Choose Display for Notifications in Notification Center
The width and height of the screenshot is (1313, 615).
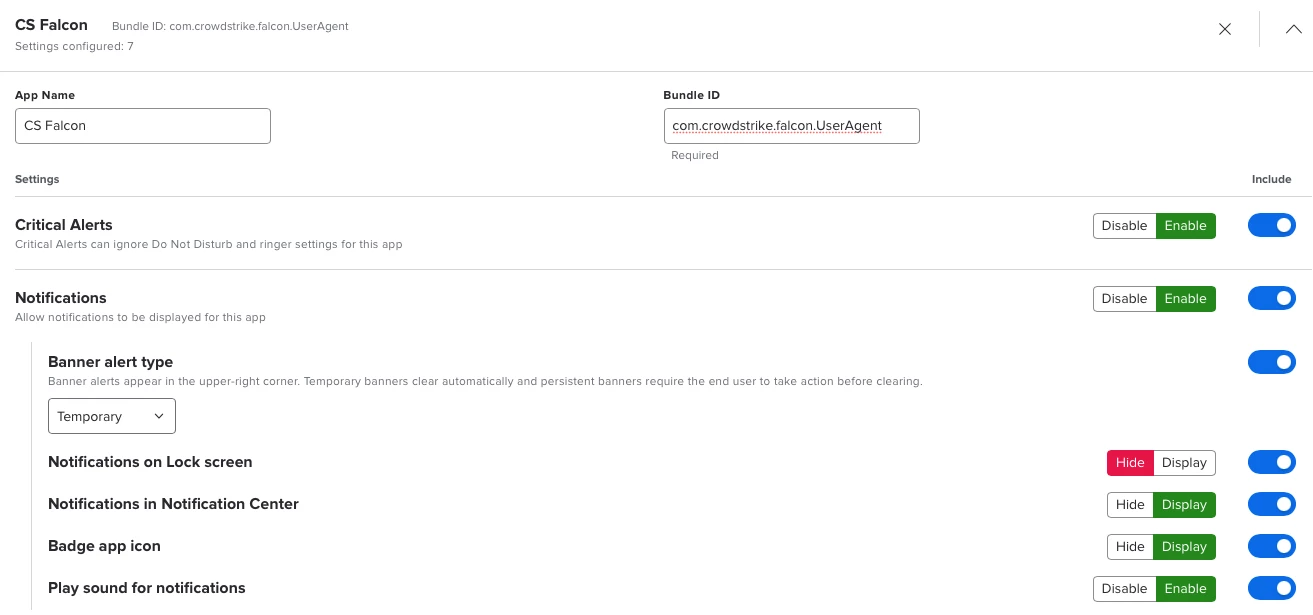[1185, 505]
